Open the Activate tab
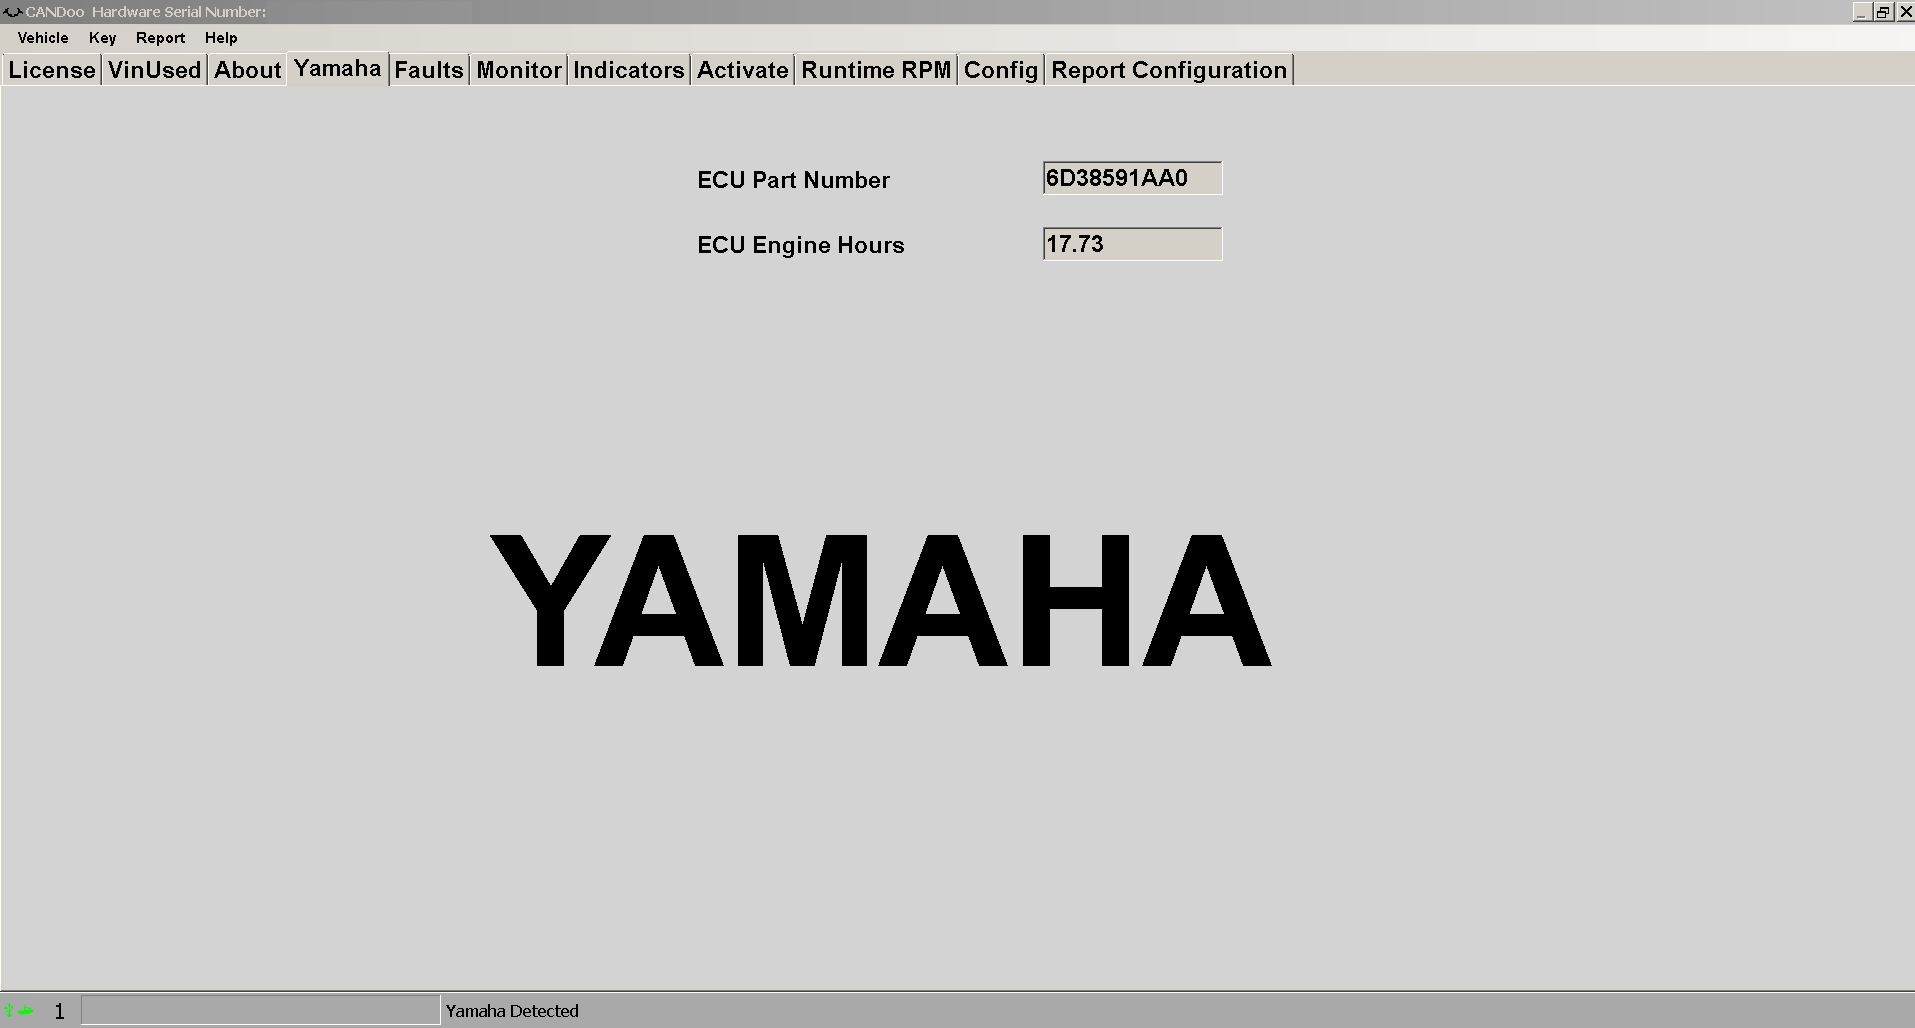1915x1028 pixels. 743,70
